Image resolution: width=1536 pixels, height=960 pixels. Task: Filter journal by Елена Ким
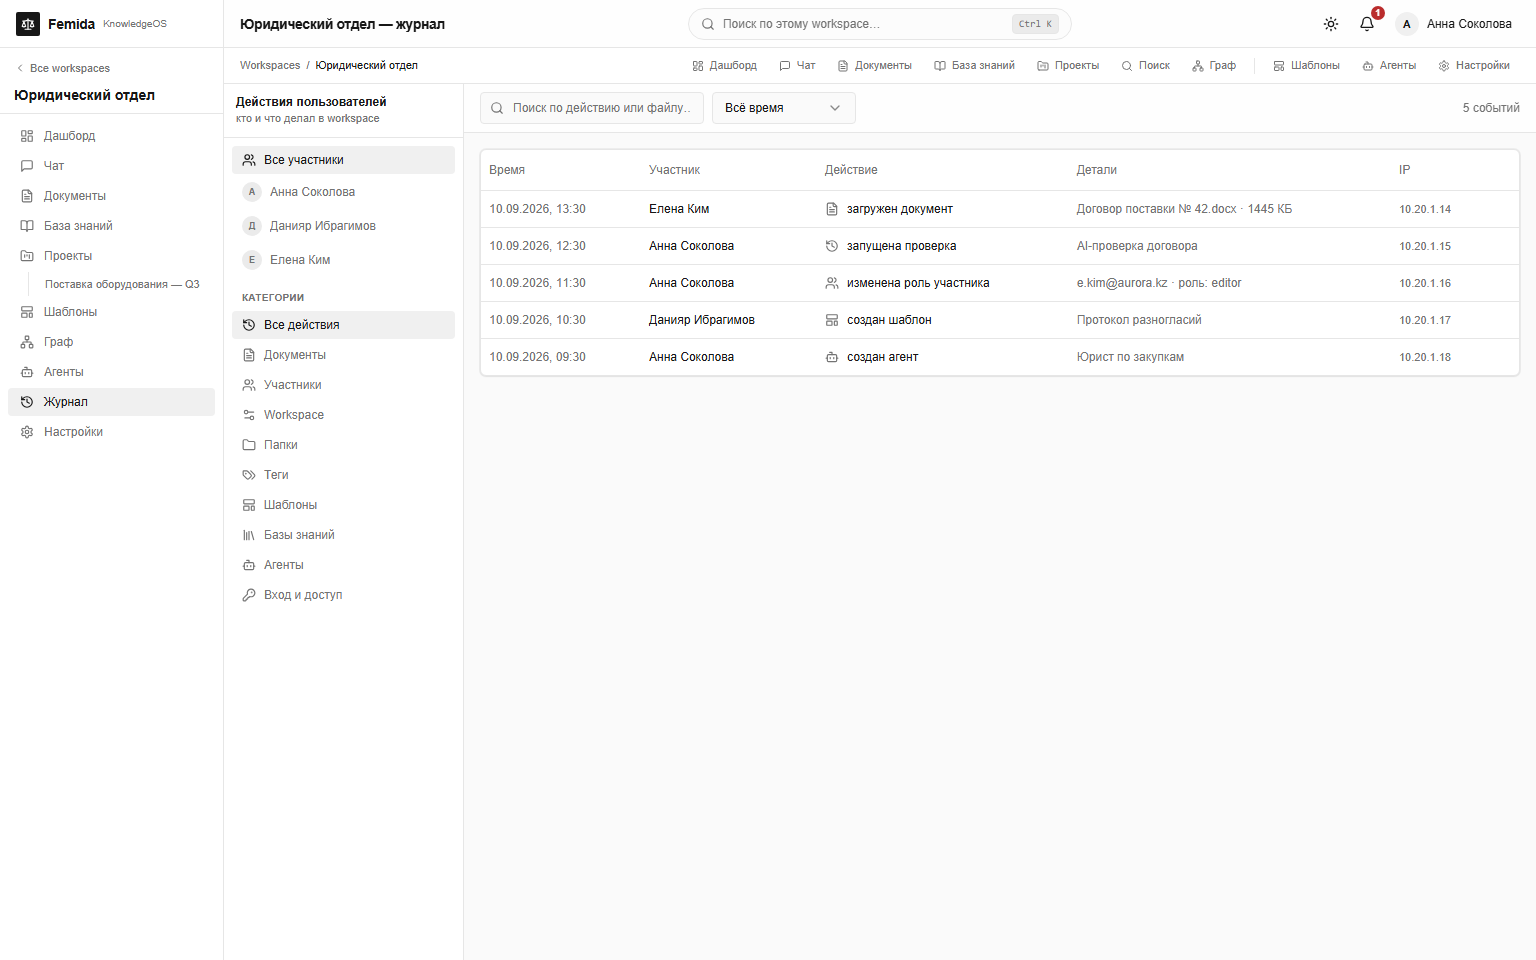[343, 260]
